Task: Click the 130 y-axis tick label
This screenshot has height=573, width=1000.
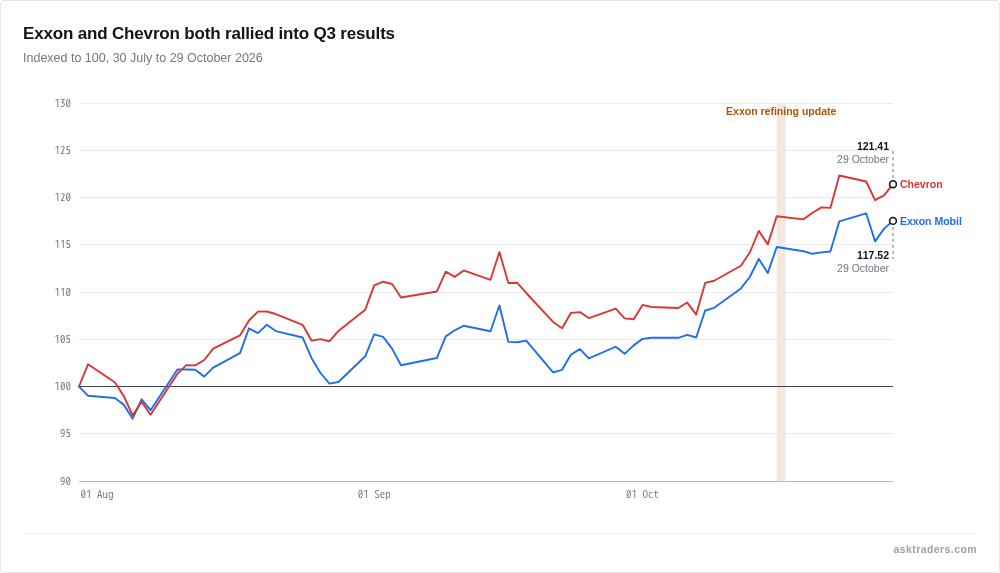Action: tap(62, 103)
